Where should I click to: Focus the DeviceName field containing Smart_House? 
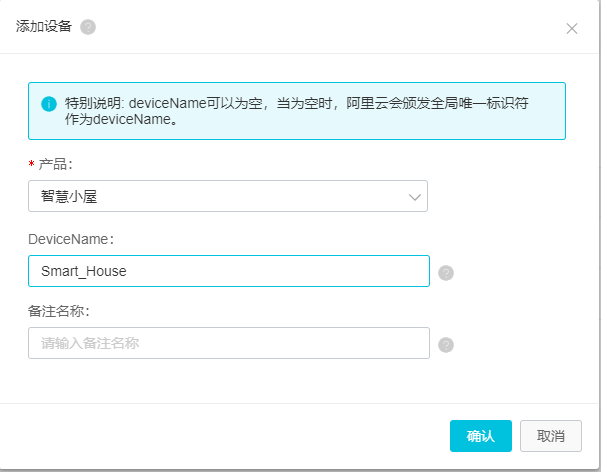pos(229,271)
